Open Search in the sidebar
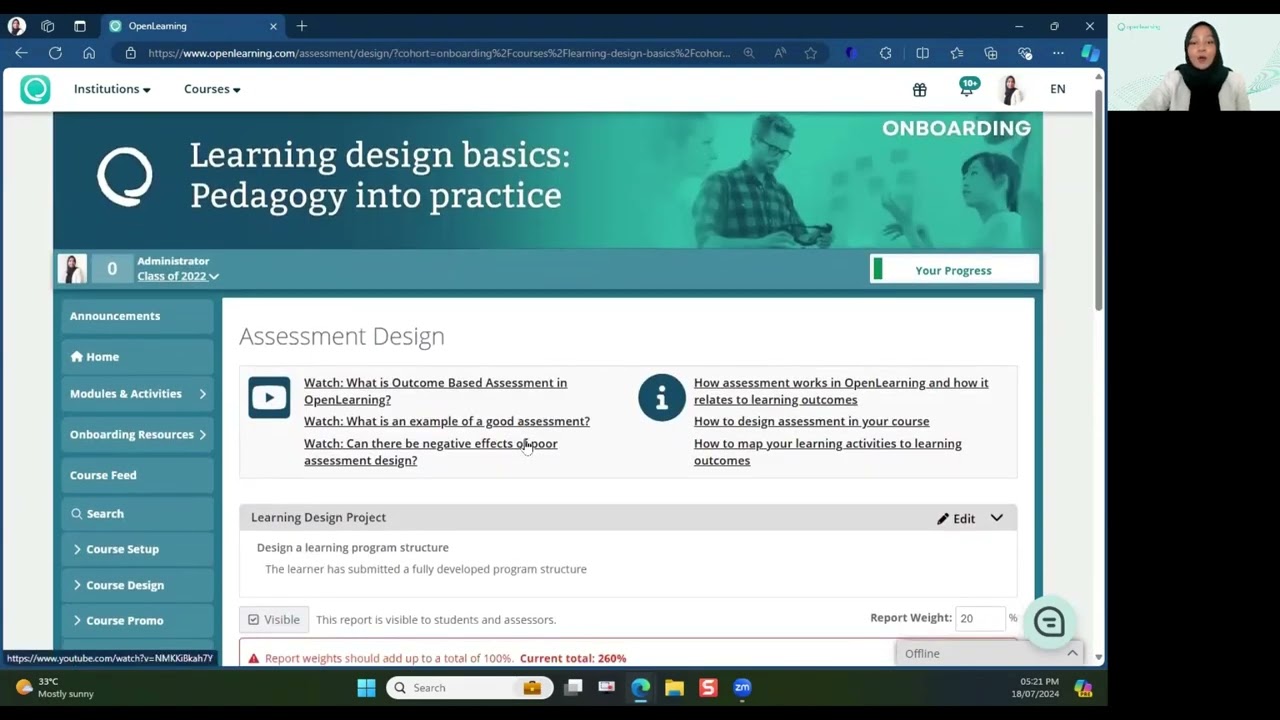This screenshot has width=1280, height=720. point(138,513)
